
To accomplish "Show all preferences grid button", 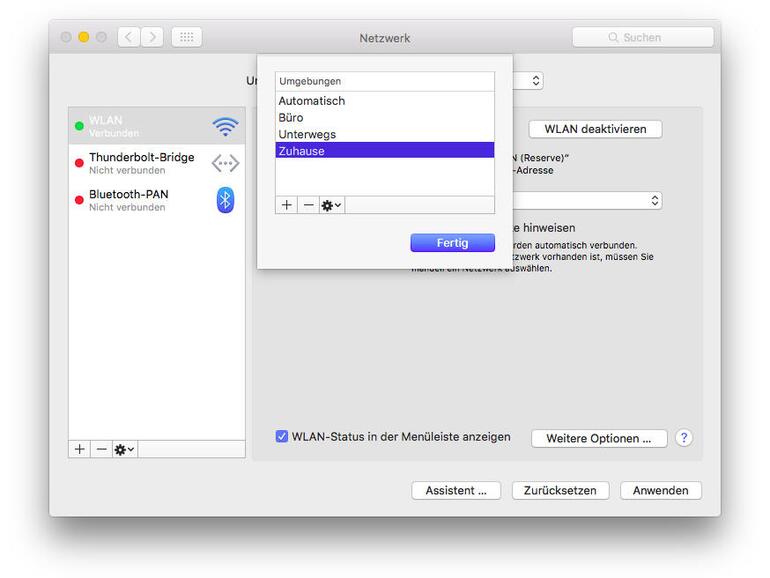I will (187, 37).
